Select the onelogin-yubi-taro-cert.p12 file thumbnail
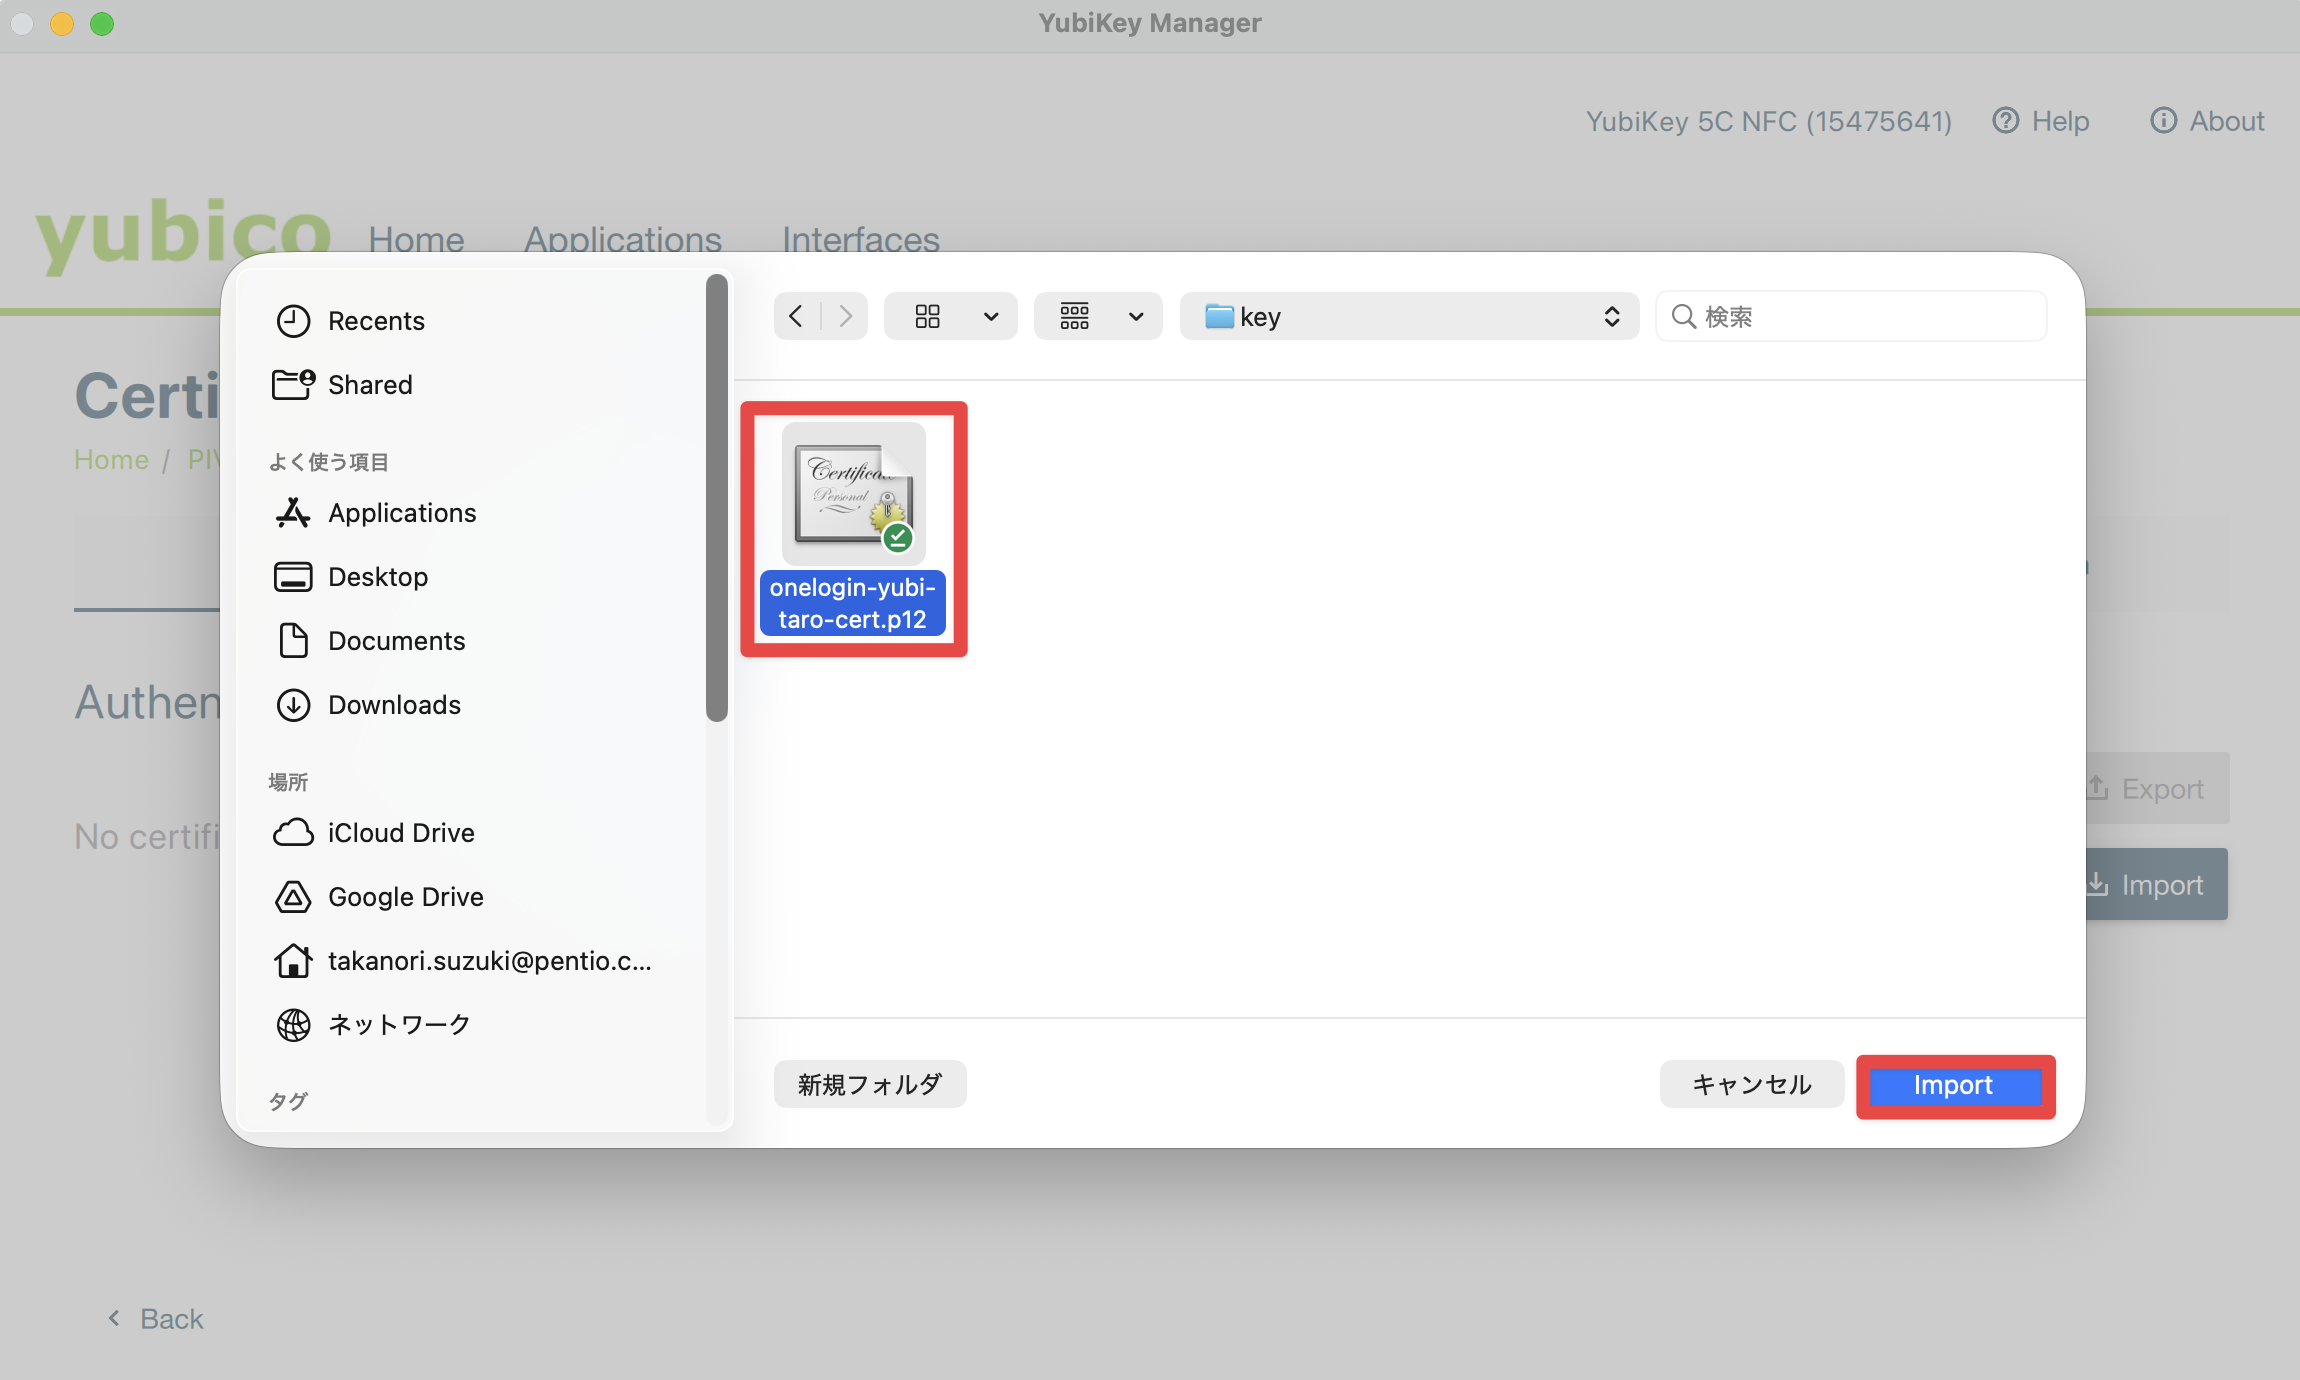 (854, 493)
